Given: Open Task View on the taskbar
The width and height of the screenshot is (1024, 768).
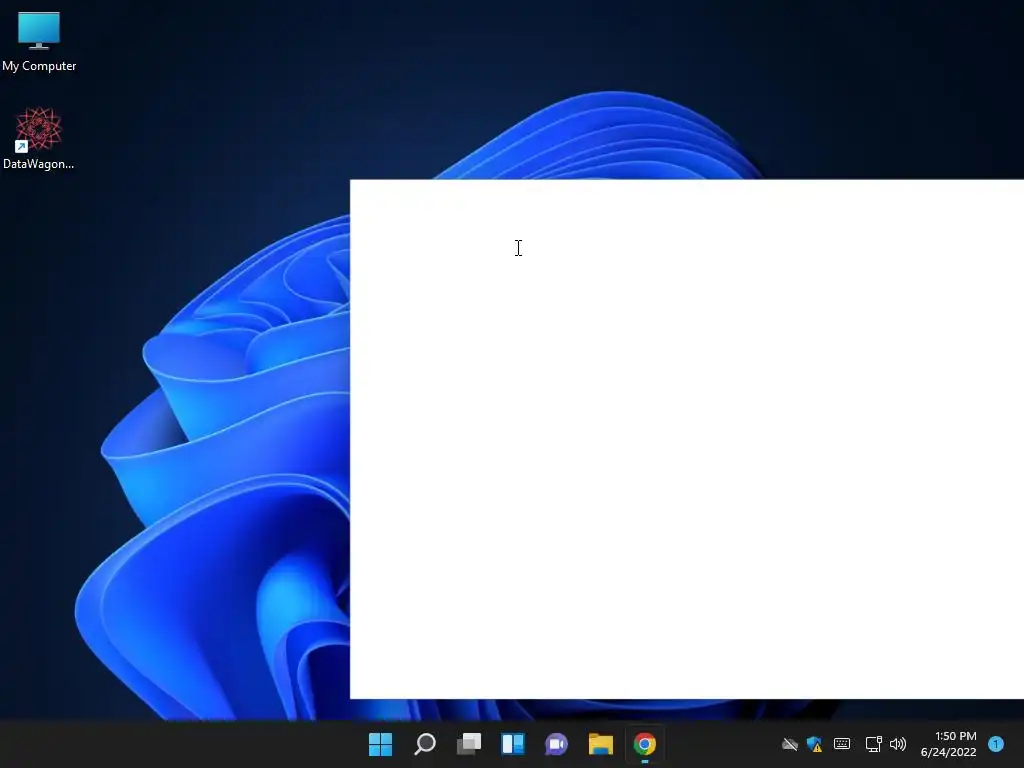Looking at the screenshot, I should tap(469, 744).
